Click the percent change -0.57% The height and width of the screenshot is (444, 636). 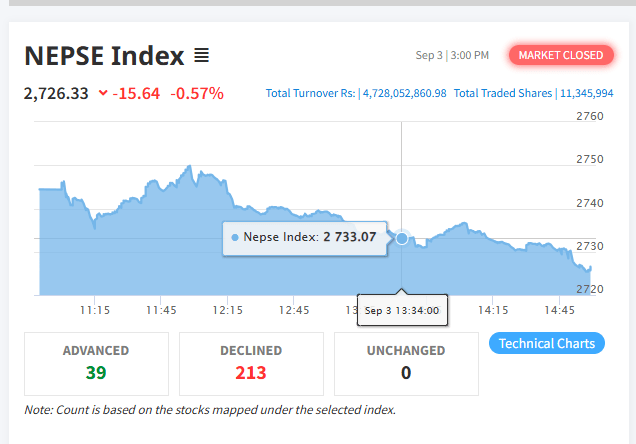[197, 93]
